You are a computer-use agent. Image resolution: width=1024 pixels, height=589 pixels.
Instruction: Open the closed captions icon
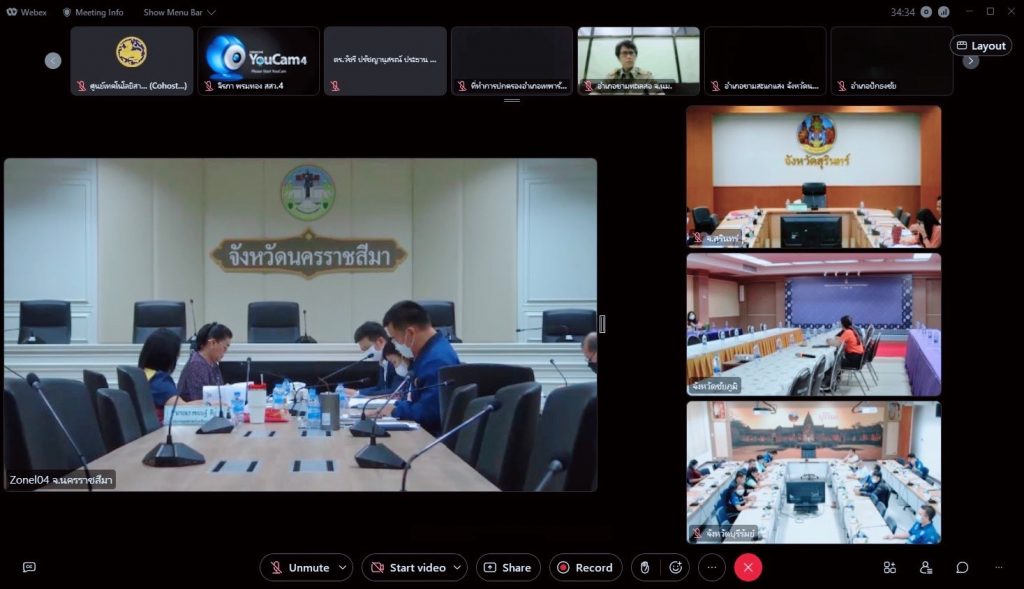point(29,567)
